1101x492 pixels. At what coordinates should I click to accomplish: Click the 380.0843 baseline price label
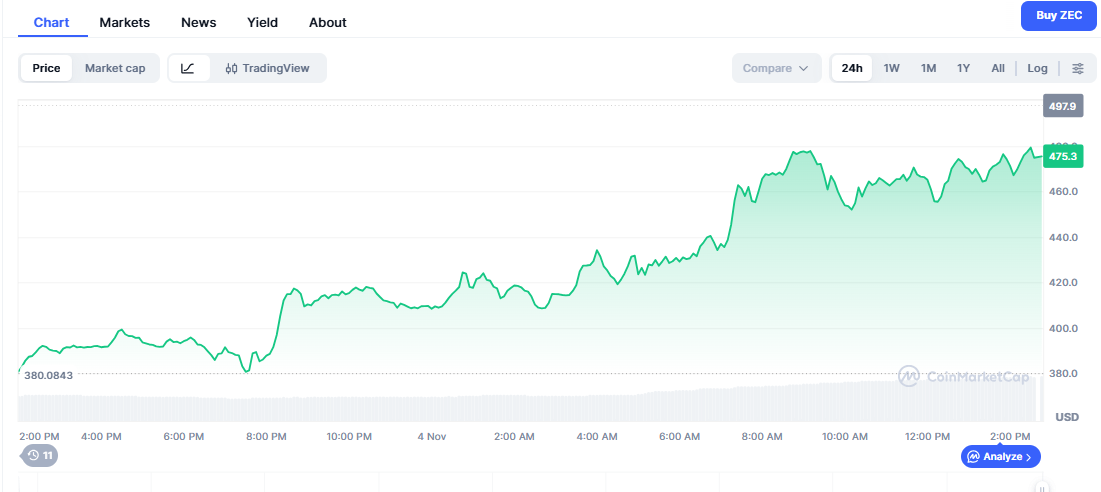point(53,374)
